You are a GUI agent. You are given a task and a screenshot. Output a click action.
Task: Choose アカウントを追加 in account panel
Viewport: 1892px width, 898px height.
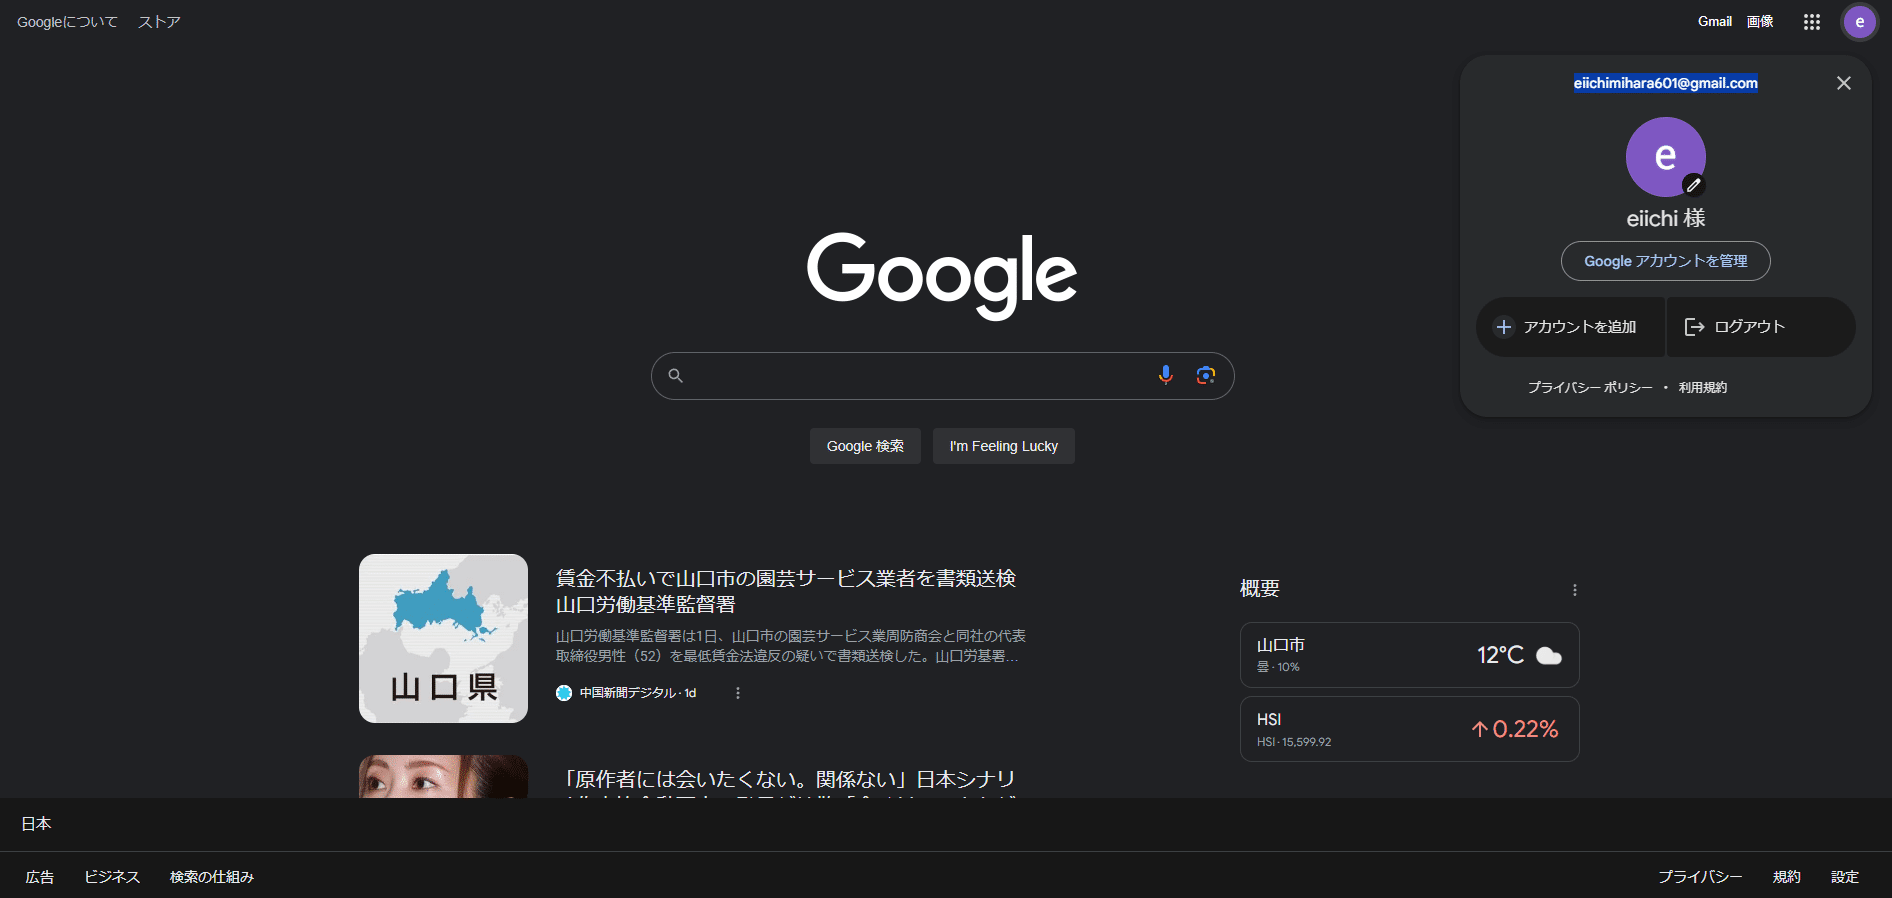pos(1570,327)
